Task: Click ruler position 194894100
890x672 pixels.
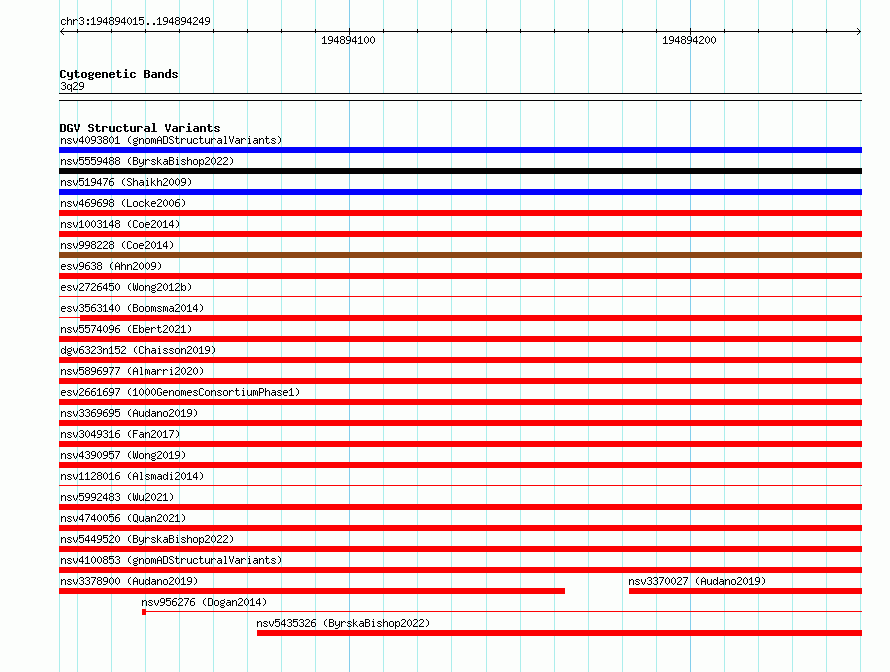Action: coord(349,40)
